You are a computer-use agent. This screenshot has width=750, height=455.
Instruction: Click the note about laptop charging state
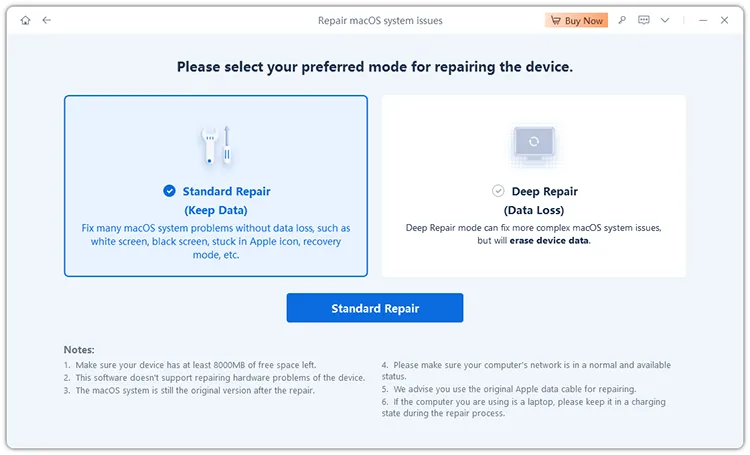click(523, 408)
